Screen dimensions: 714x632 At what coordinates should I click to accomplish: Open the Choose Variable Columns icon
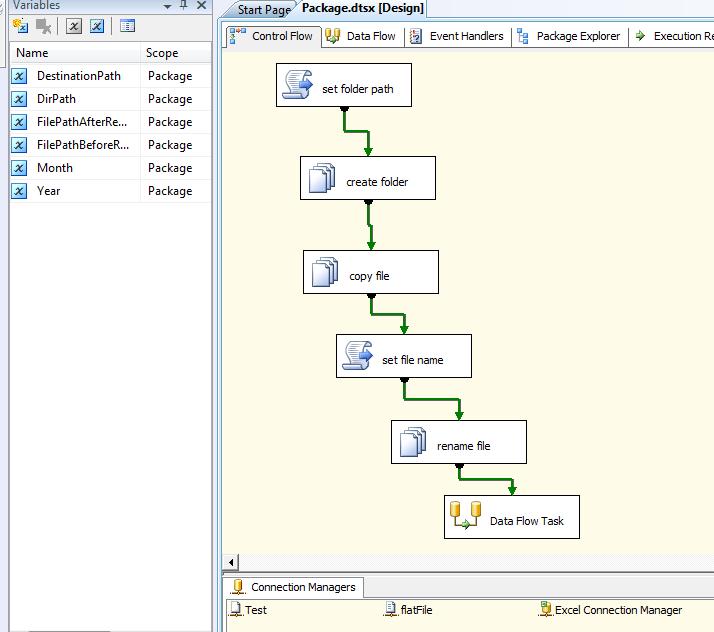click(127, 26)
